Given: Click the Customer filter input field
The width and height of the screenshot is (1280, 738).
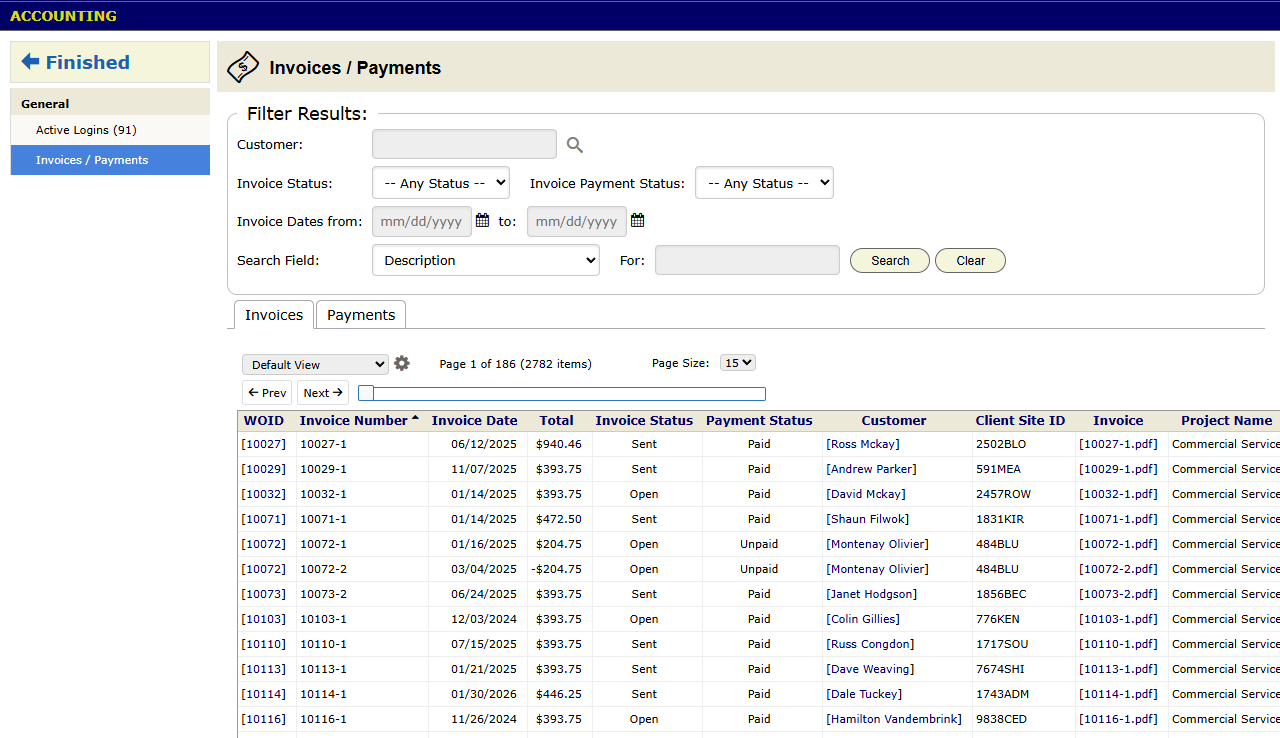Looking at the screenshot, I should 464,144.
